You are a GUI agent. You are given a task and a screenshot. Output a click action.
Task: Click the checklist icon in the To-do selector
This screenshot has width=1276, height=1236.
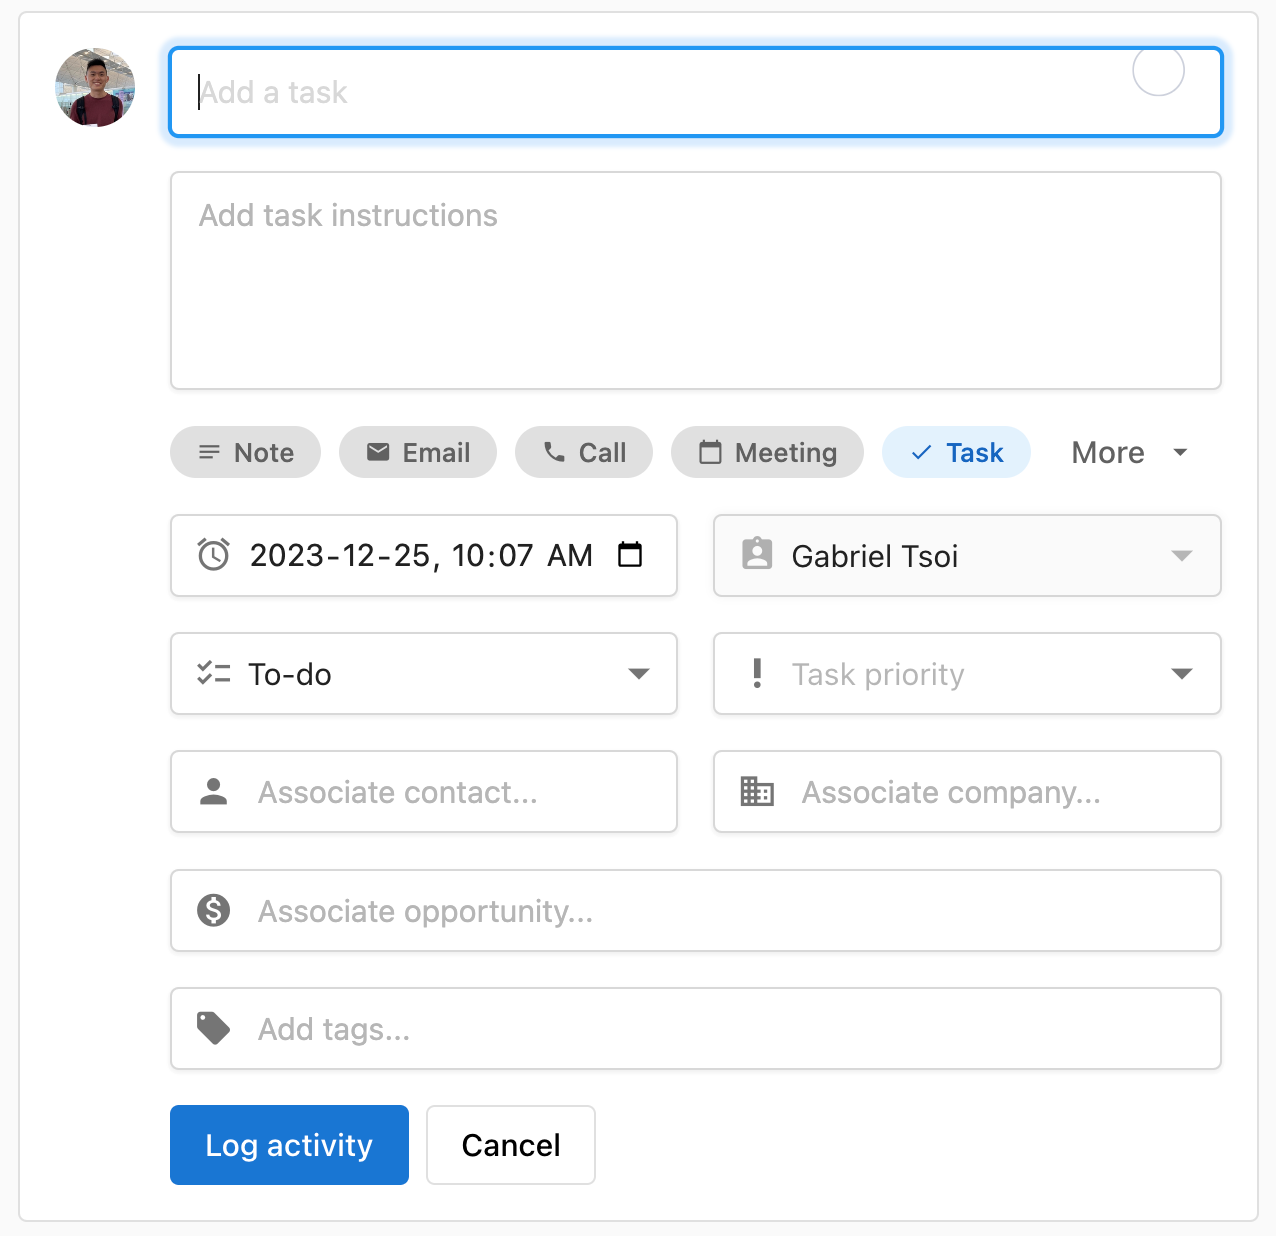click(212, 673)
